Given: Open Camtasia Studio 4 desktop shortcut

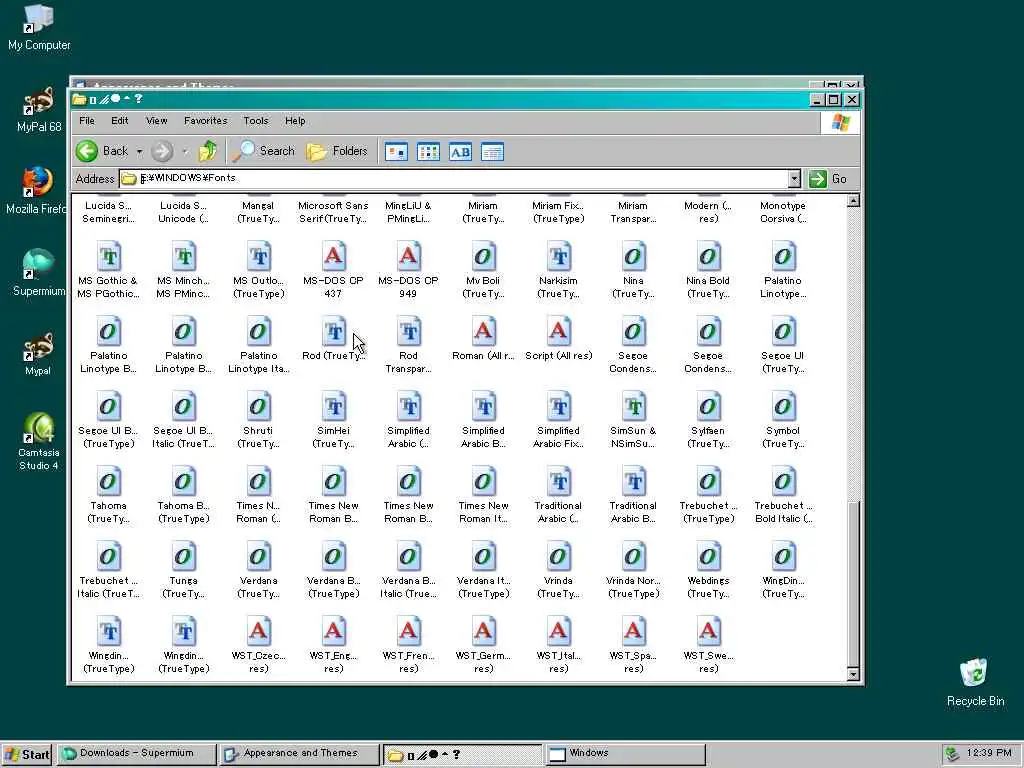Looking at the screenshot, I should tap(39, 441).
